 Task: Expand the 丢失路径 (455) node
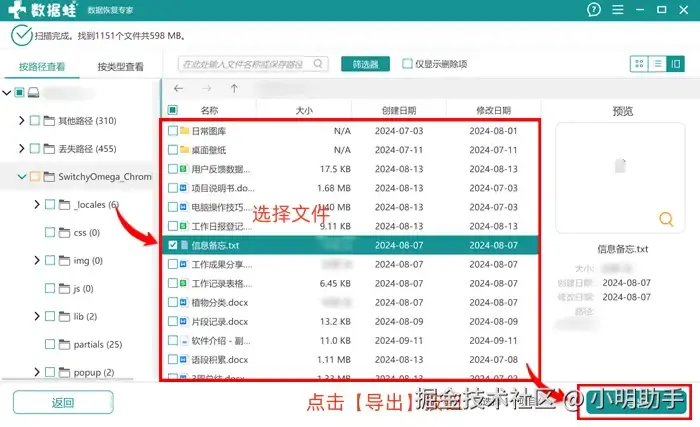click(x=21, y=148)
